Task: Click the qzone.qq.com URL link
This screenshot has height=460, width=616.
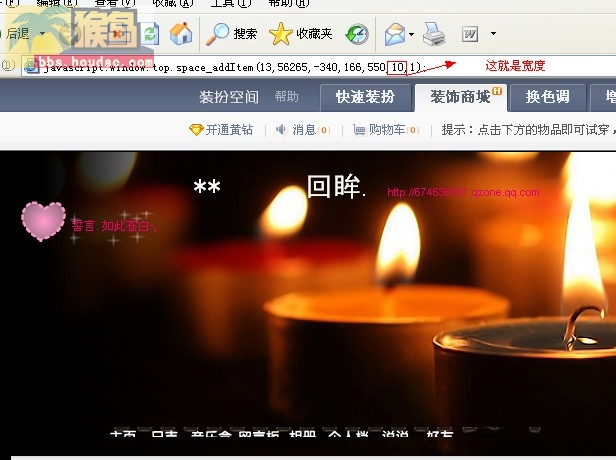Action: (x=463, y=192)
